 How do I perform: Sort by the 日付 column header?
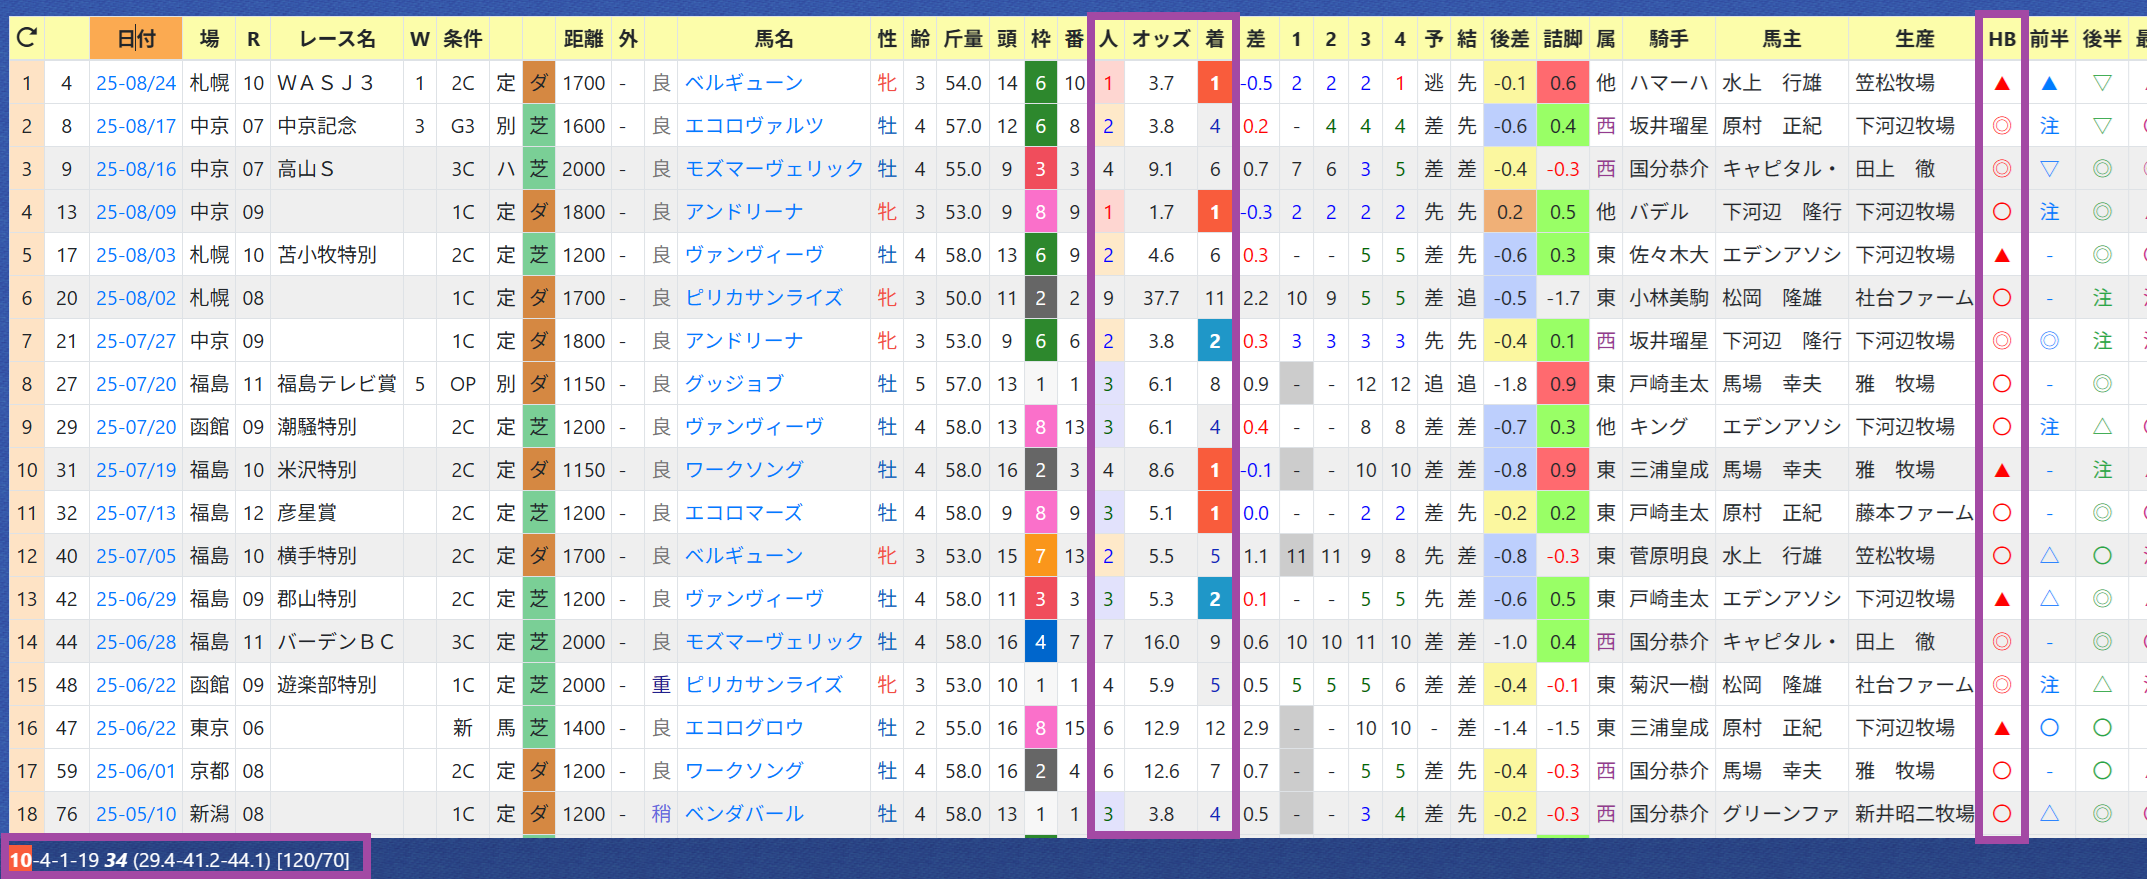136,39
